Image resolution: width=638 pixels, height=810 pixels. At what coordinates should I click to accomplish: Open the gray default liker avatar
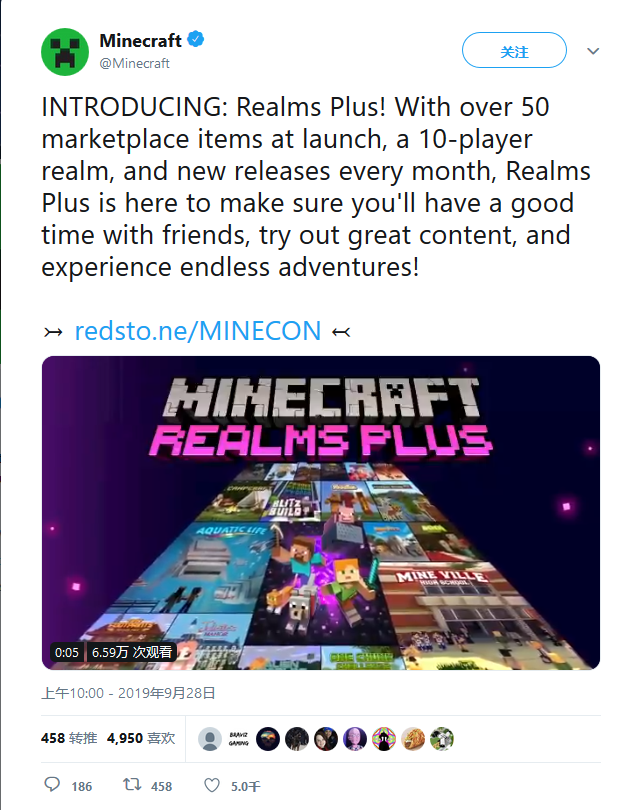[x=210, y=739]
